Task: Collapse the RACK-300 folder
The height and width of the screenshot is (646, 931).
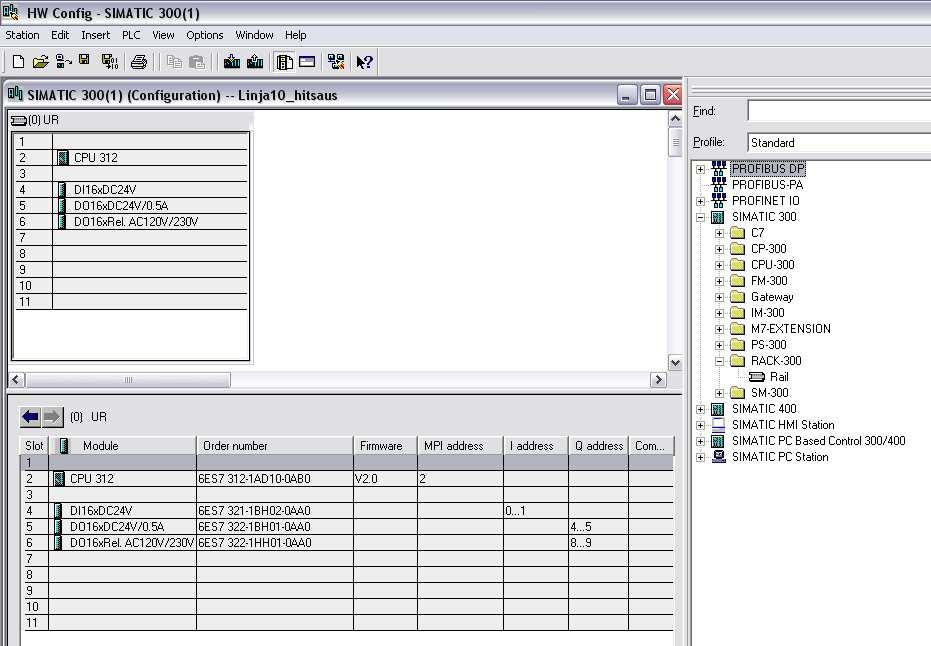Action: (720, 362)
